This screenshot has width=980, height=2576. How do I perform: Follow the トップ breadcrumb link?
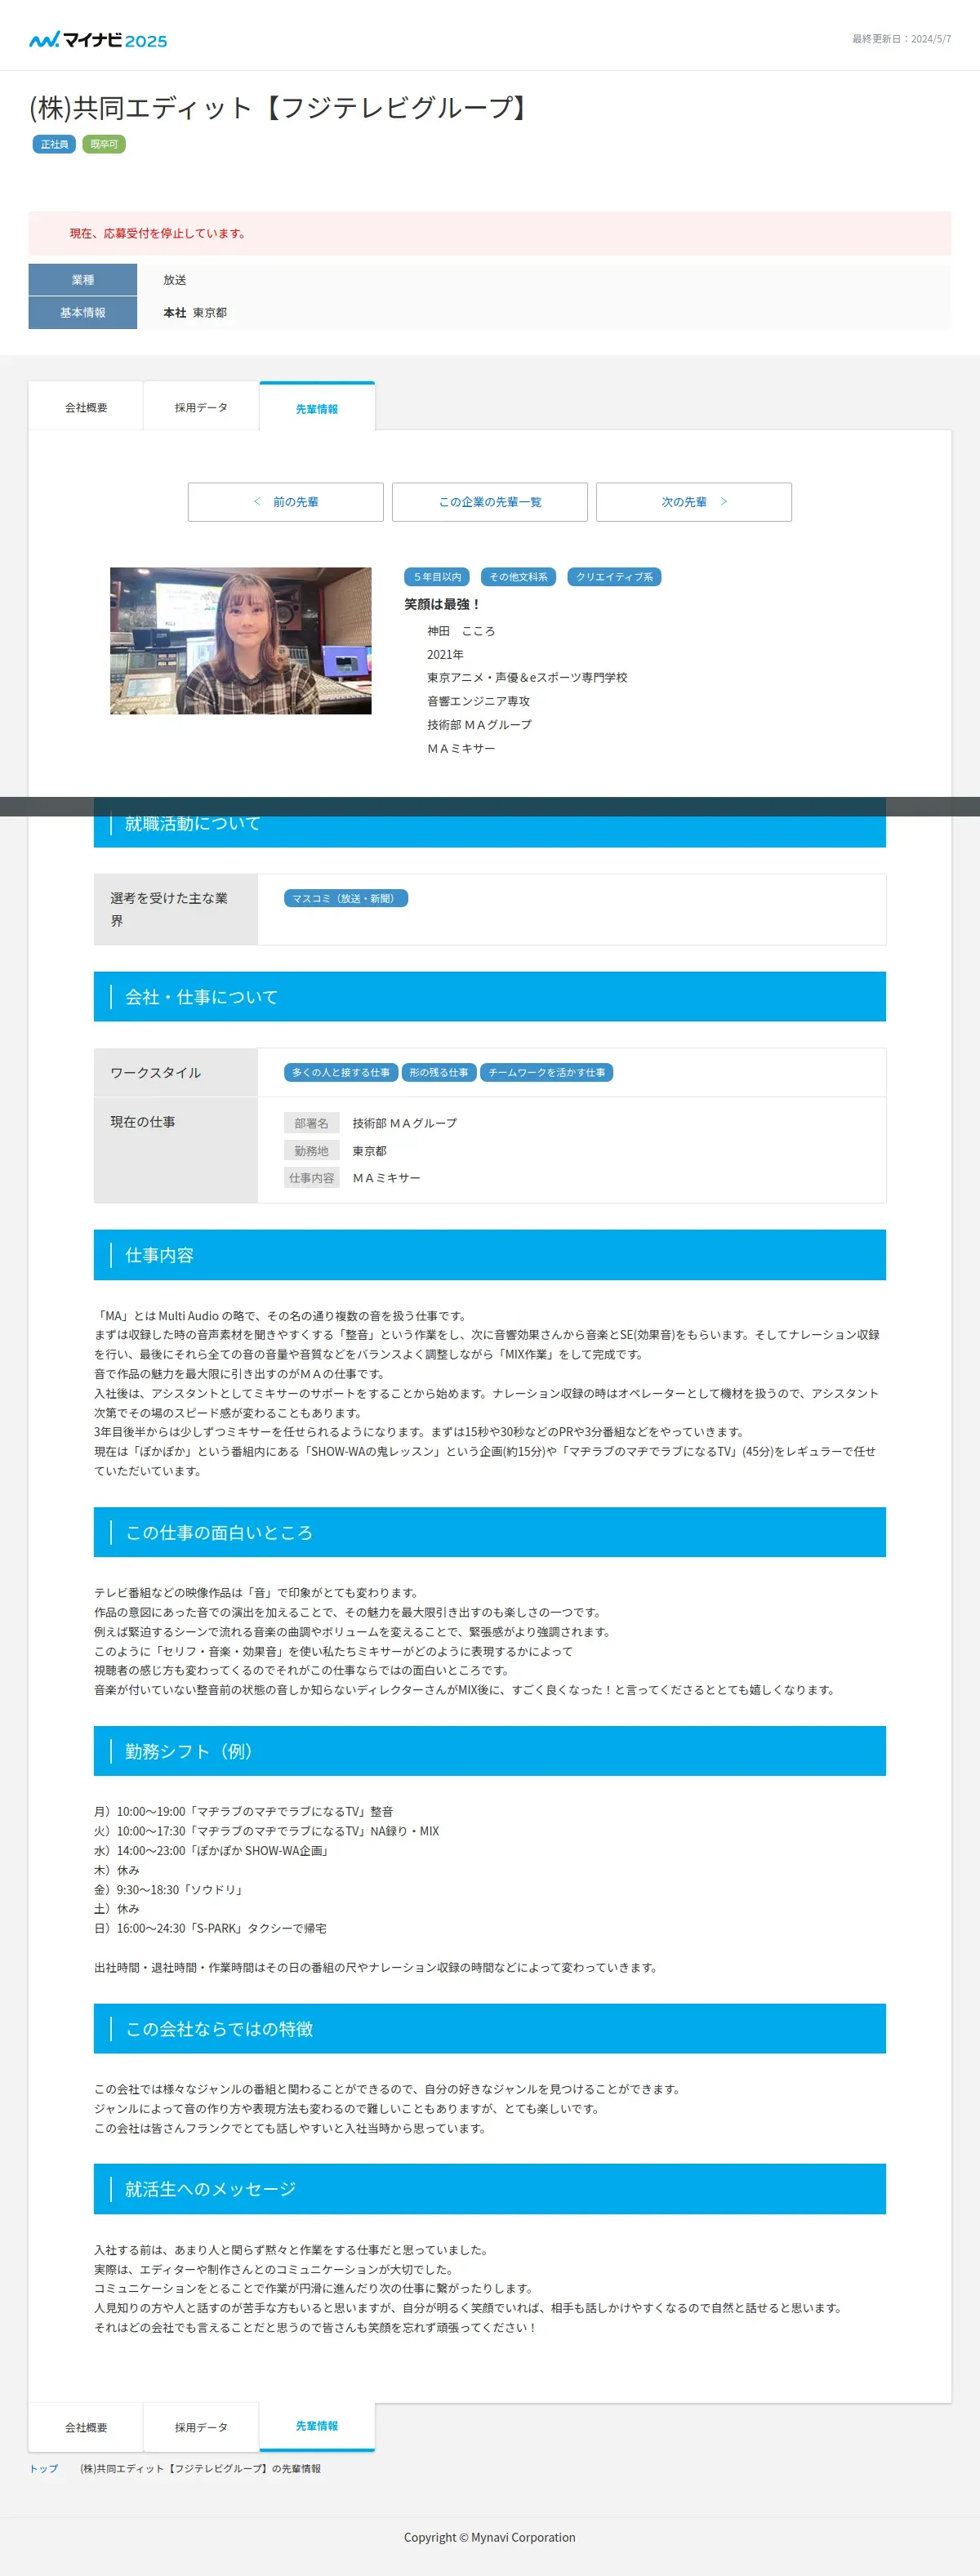(x=44, y=2469)
